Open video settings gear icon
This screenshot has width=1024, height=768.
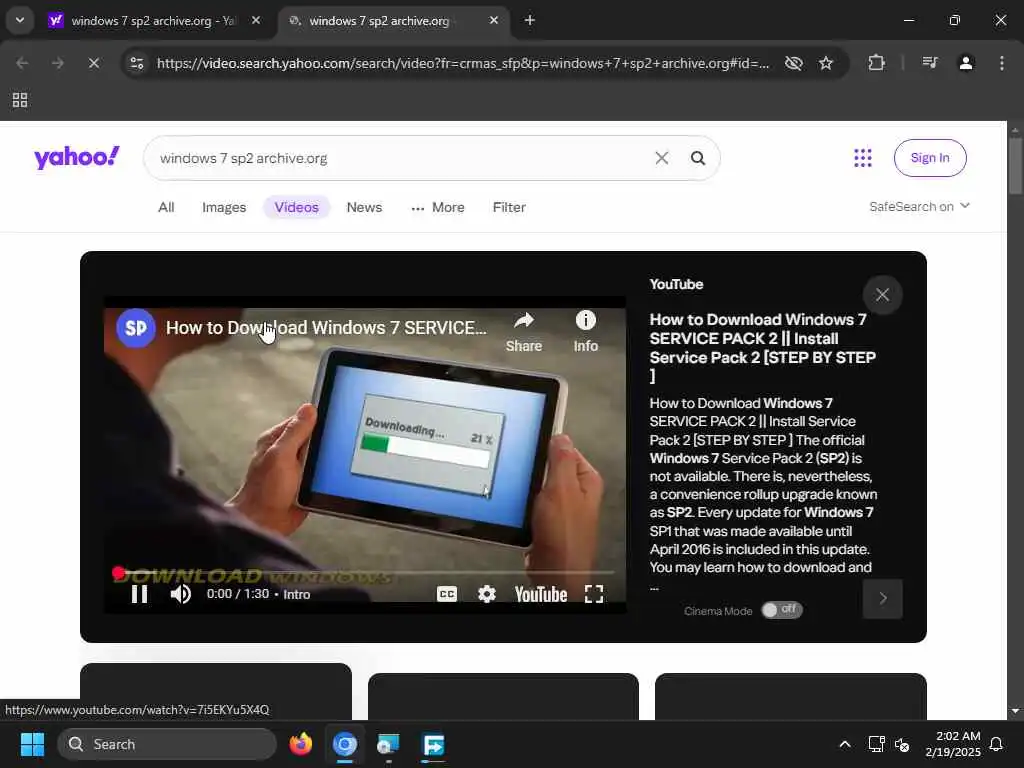click(x=487, y=594)
